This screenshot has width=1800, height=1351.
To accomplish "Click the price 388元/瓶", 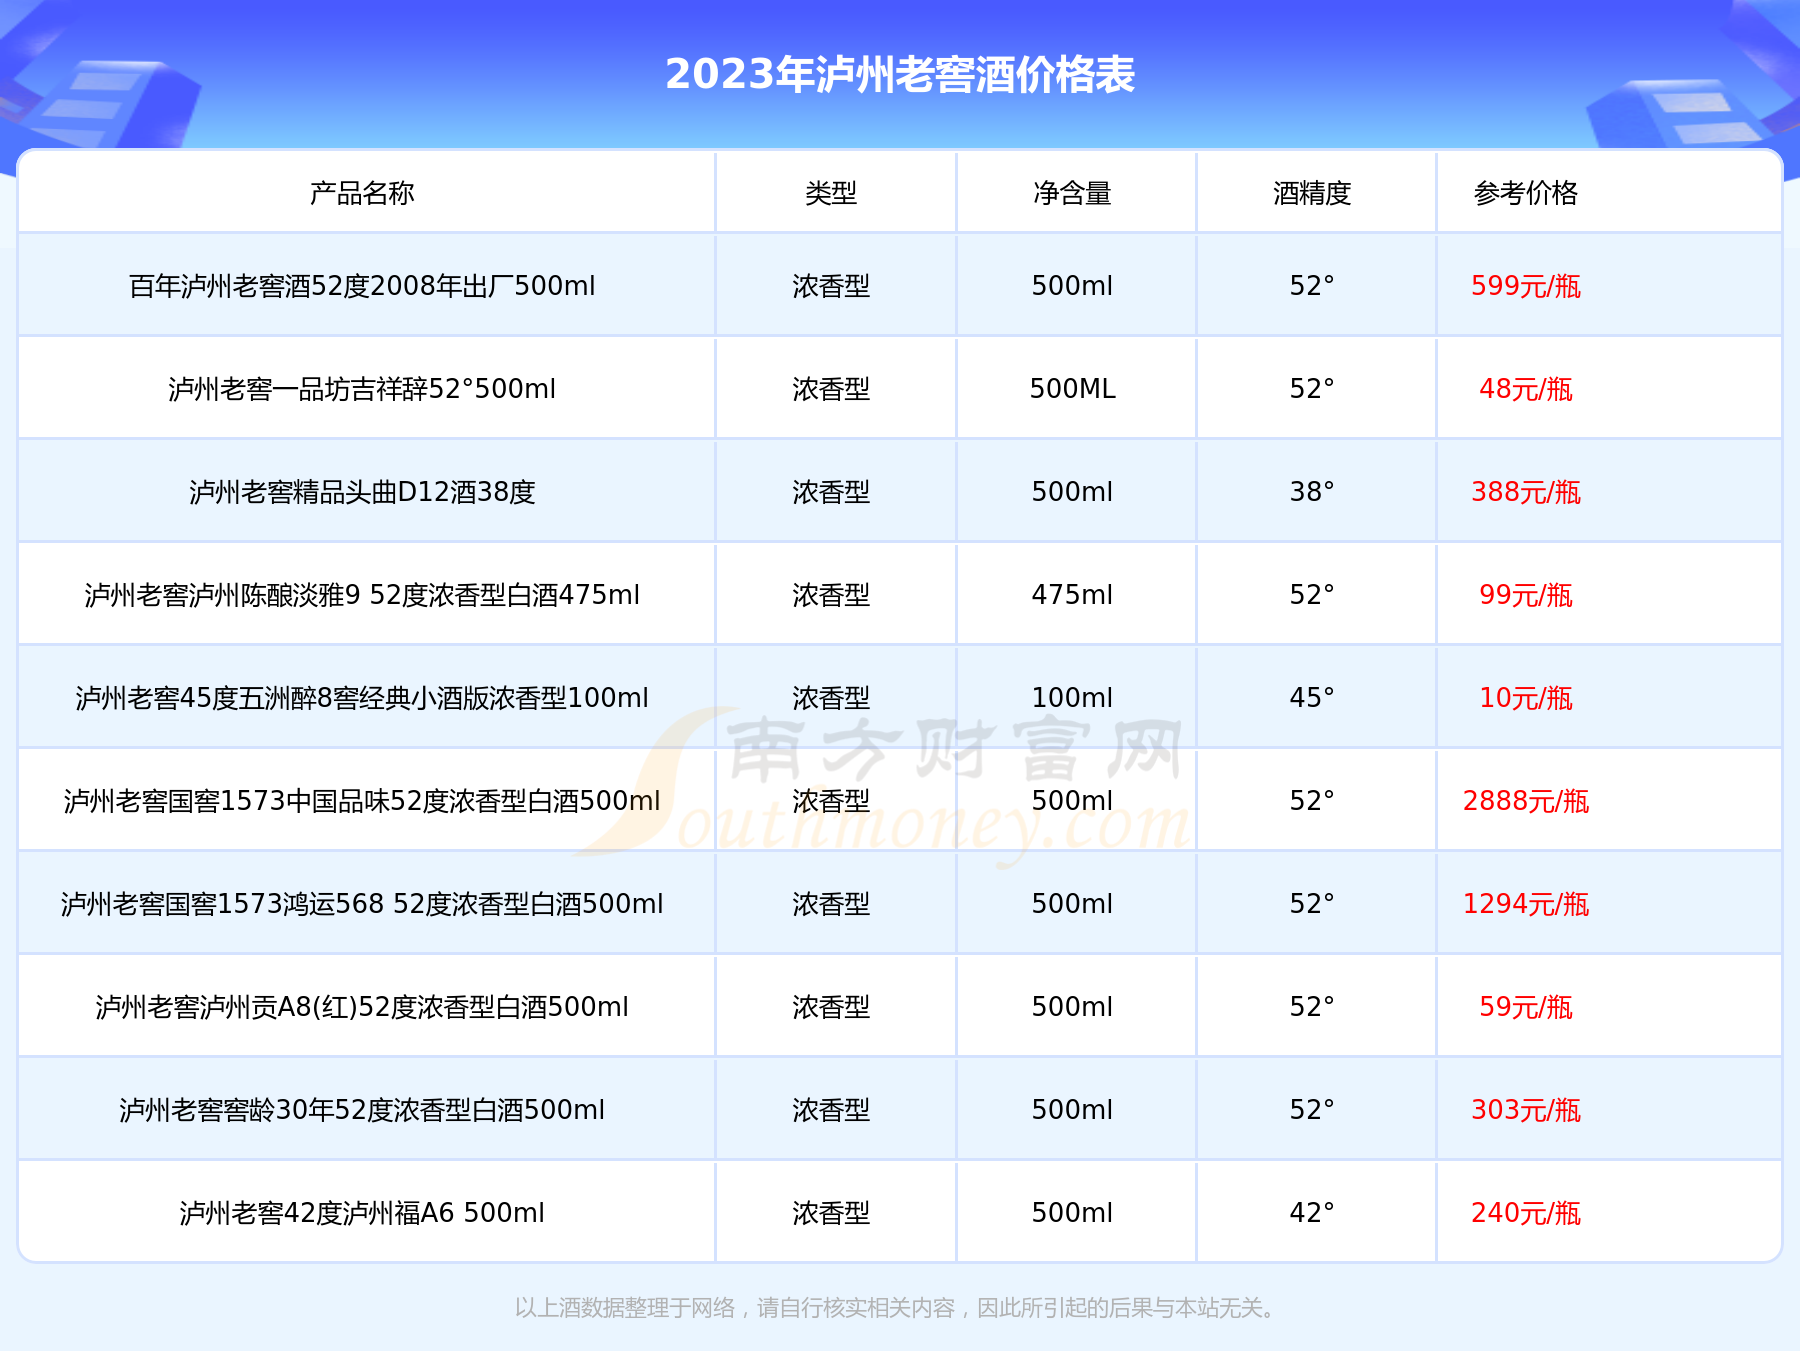I will [1526, 492].
